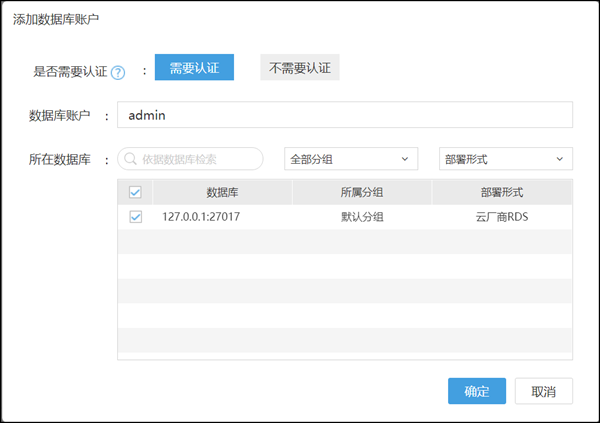The width and height of the screenshot is (600, 423).
Task: Click the 数据库 column header
Action: pos(221,192)
